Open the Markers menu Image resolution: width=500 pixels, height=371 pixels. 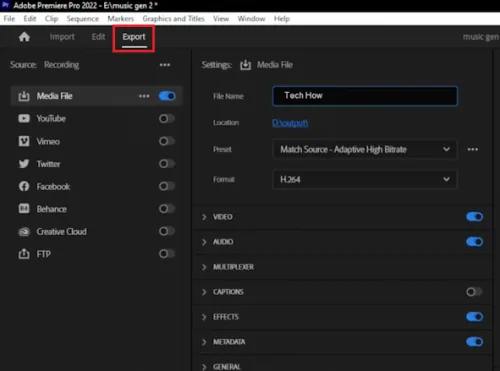(x=120, y=19)
